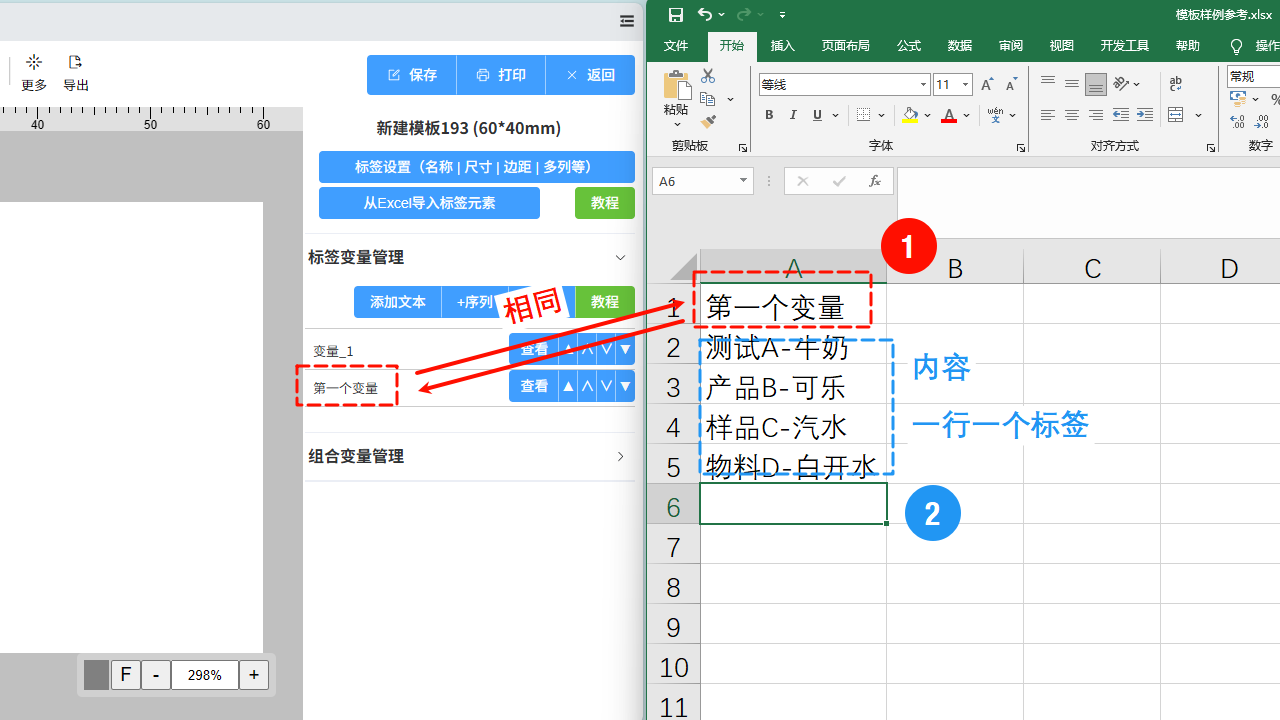Open the paste options dropdown under 粘贴

click(676, 124)
